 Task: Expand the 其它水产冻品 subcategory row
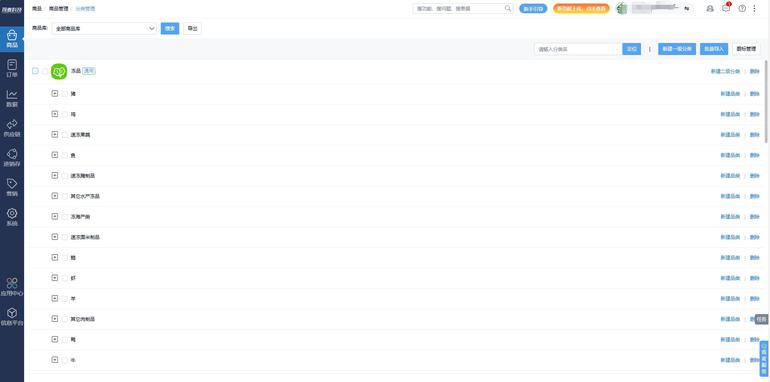(x=55, y=196)
